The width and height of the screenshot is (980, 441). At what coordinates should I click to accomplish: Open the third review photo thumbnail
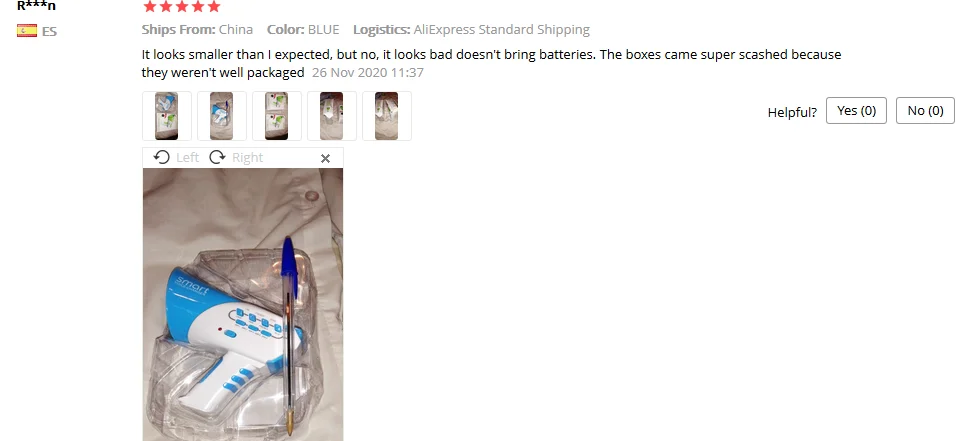point(277,116)
